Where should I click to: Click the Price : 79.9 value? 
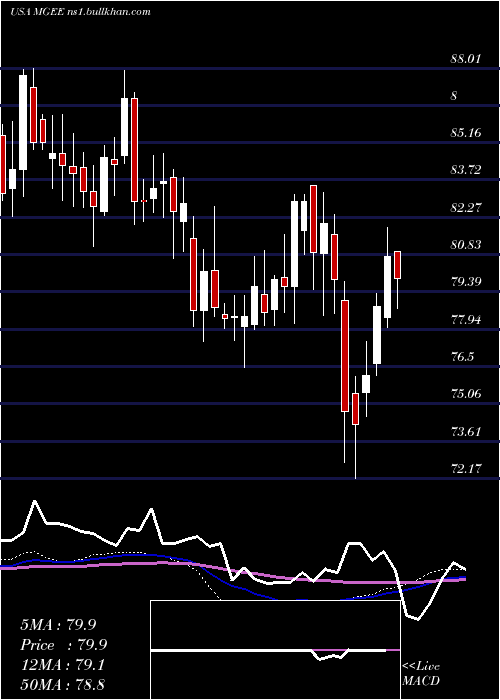(64, 645)
